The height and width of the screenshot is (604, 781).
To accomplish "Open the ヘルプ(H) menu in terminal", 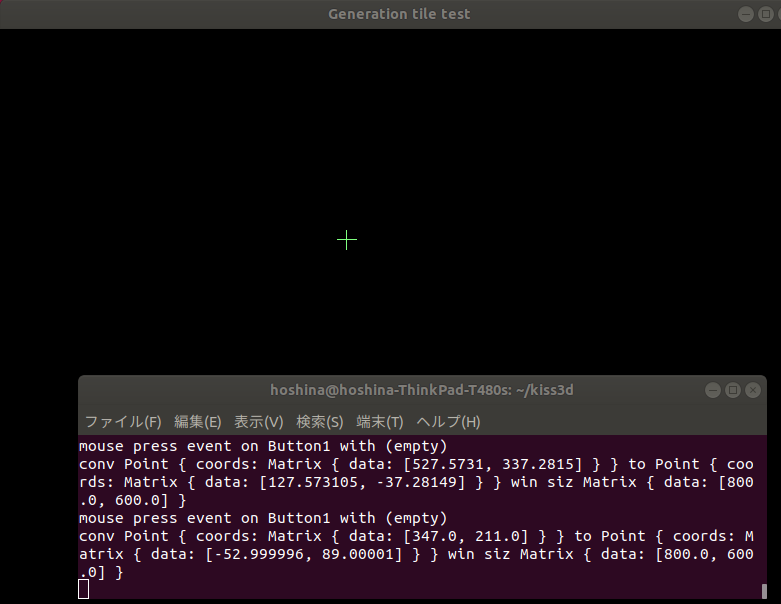I will 448,422.
